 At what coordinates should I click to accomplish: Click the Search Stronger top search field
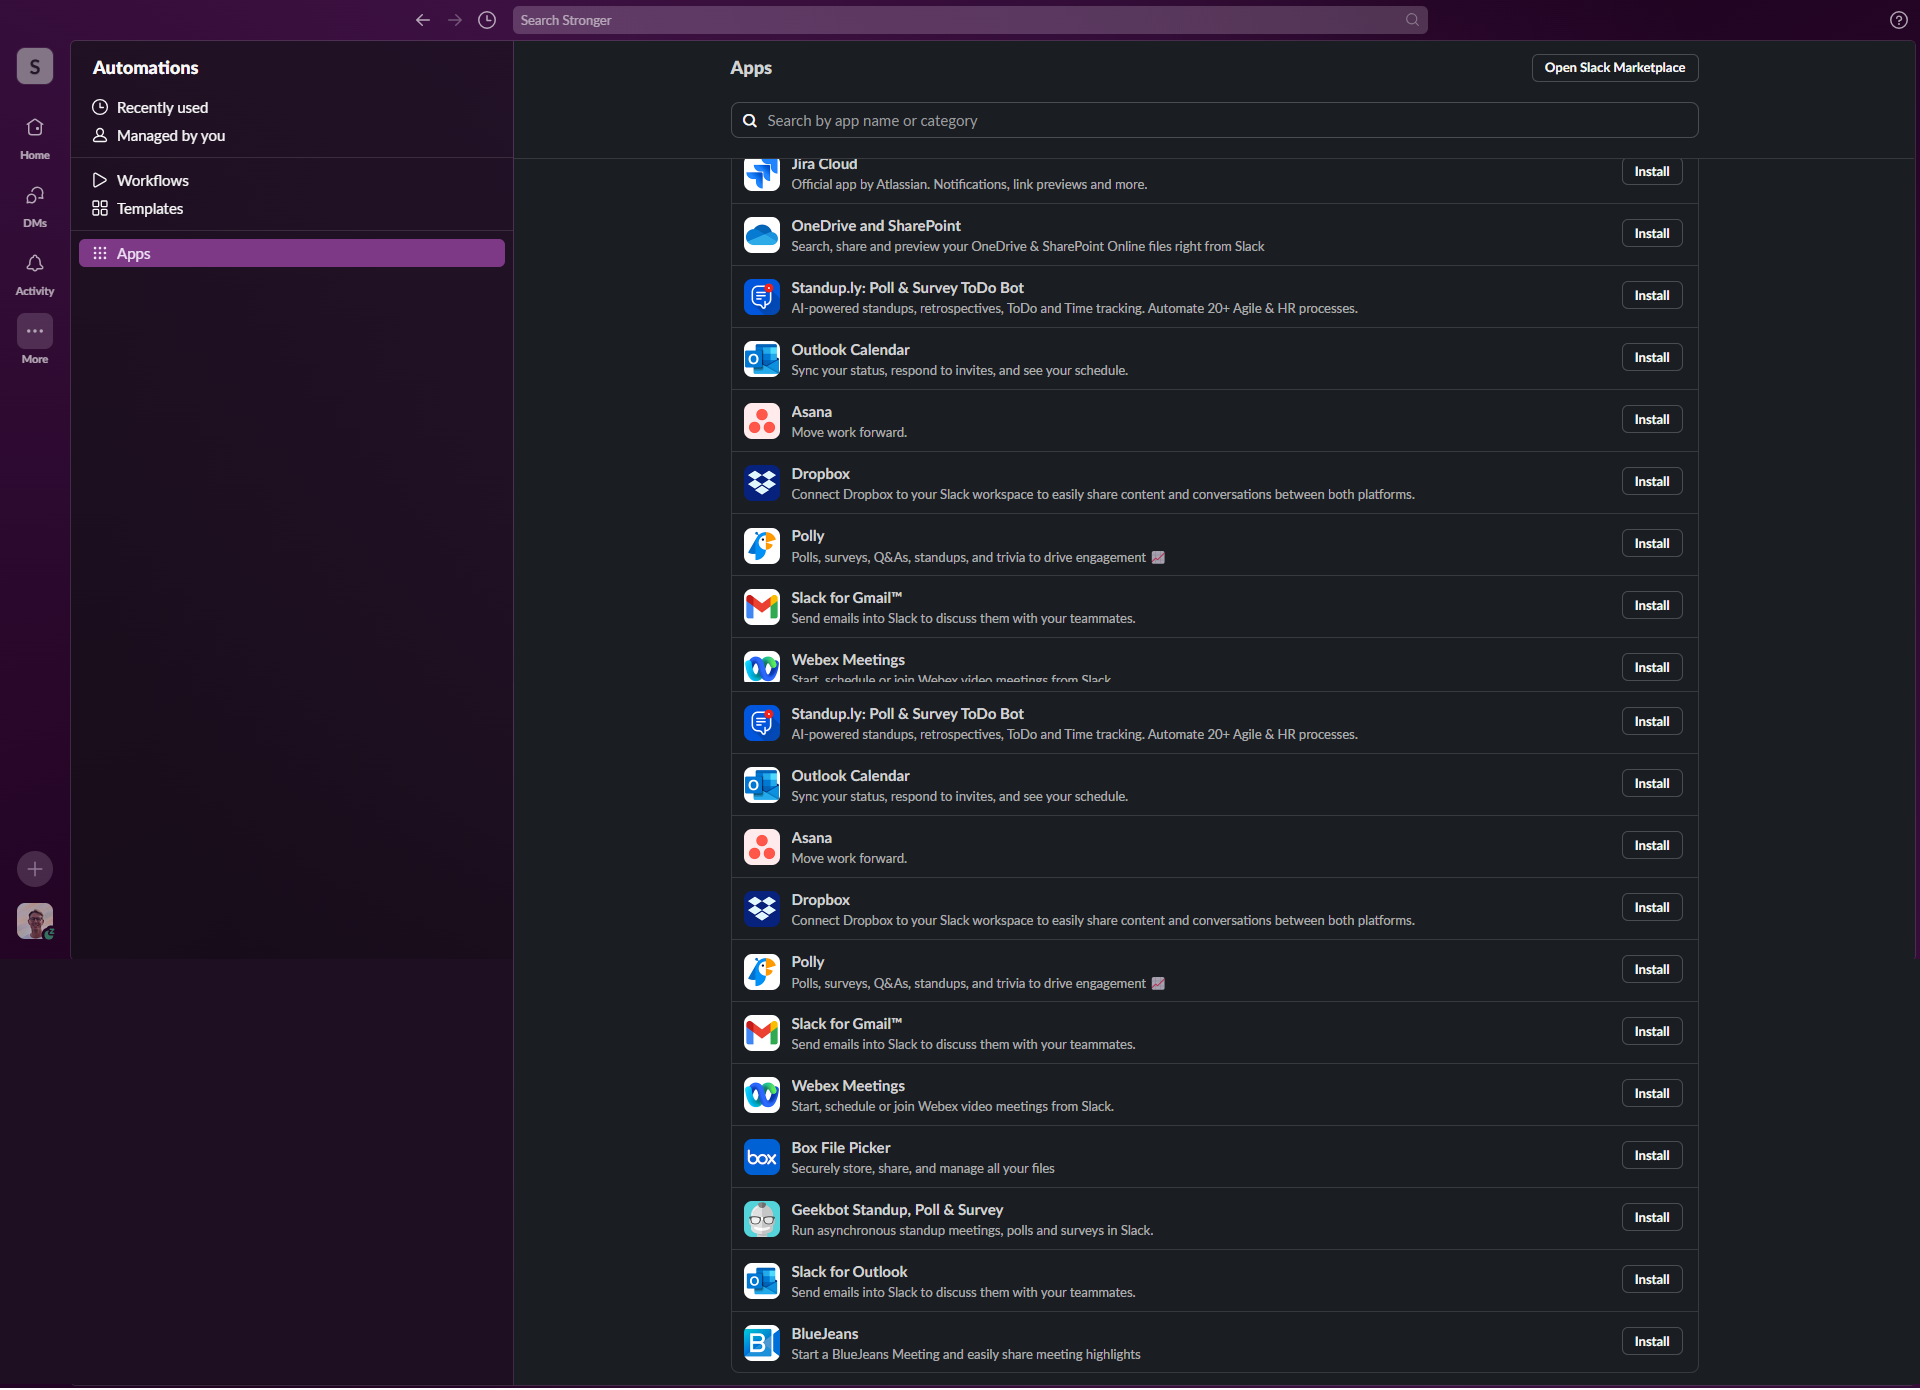(x=970, y=20)
